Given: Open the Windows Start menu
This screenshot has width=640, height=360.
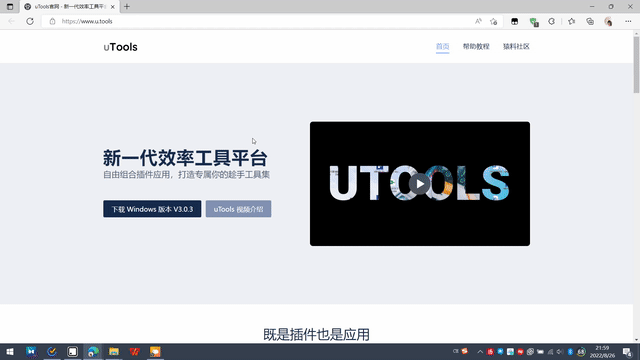Looking at the screenshot, I should (10, 351).
